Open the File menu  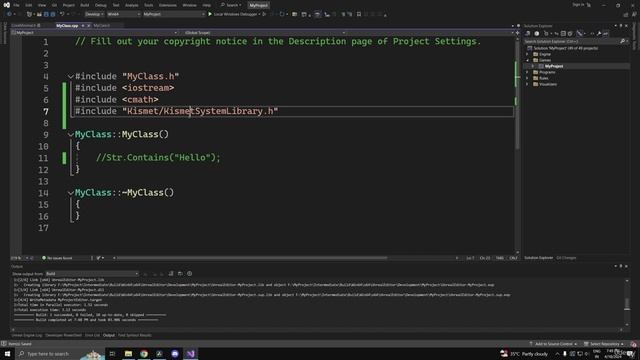click(16, 5)
